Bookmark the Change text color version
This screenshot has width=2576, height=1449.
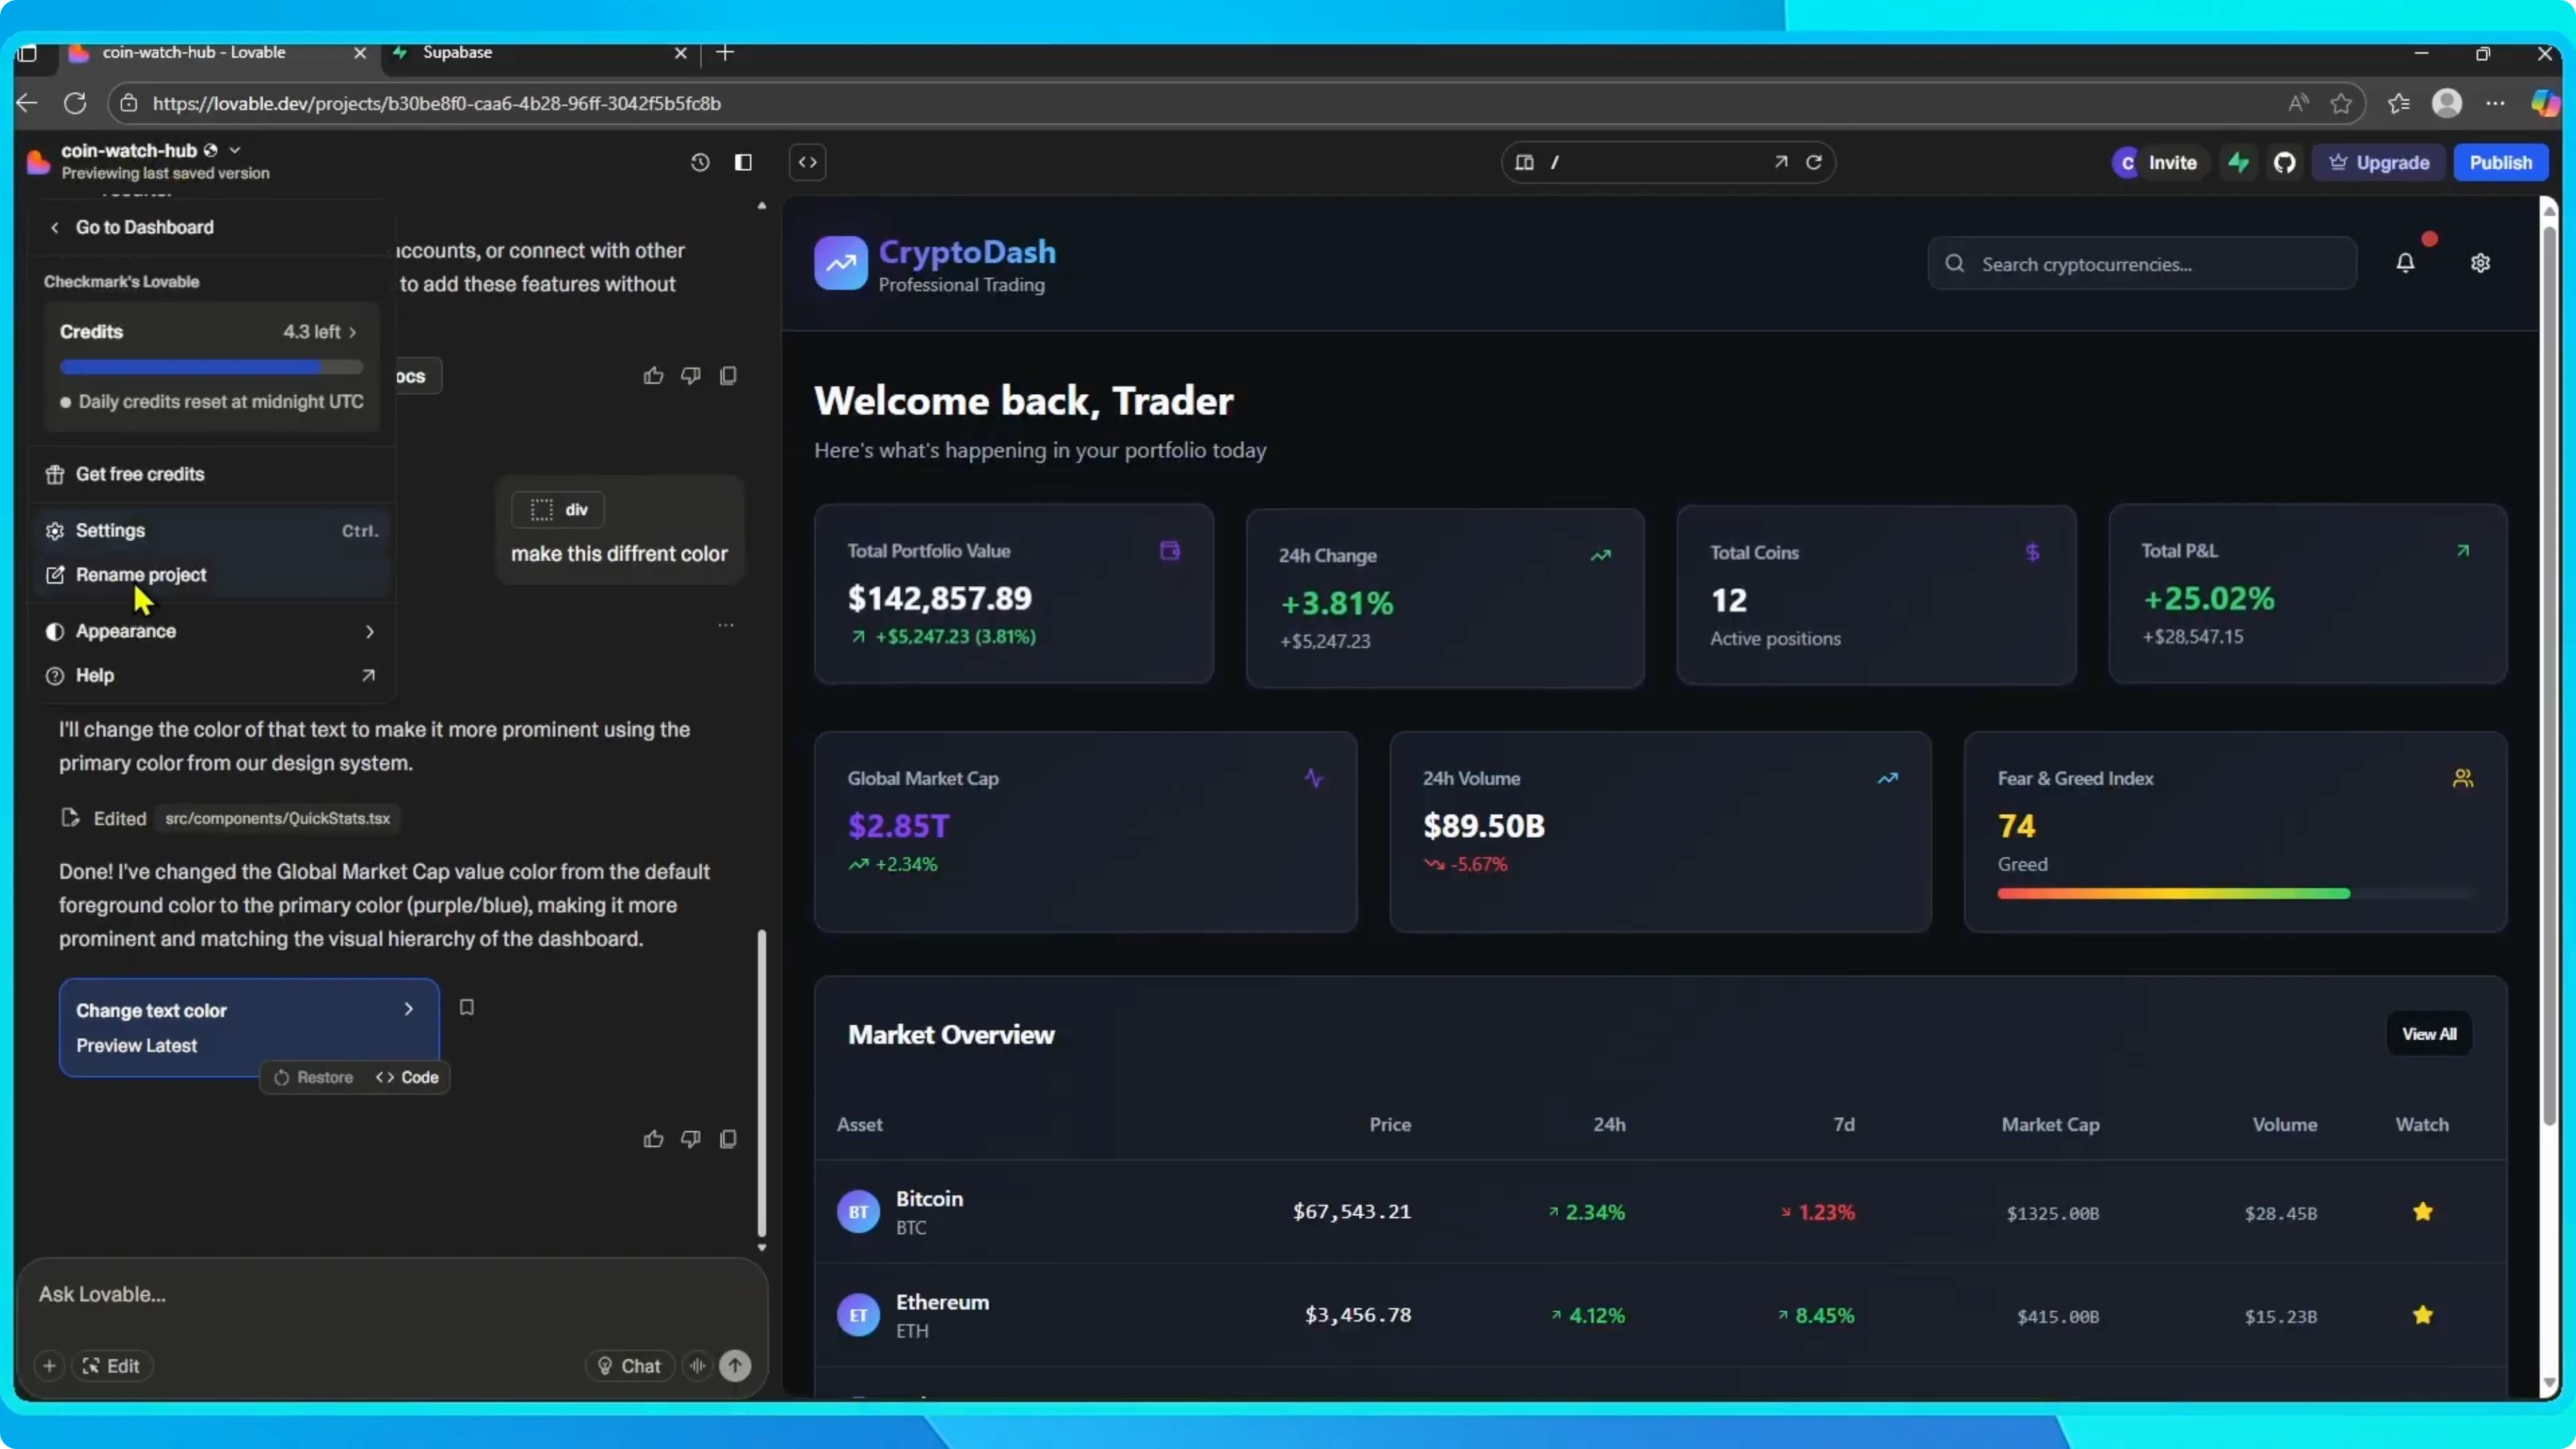pos(467,1007)
